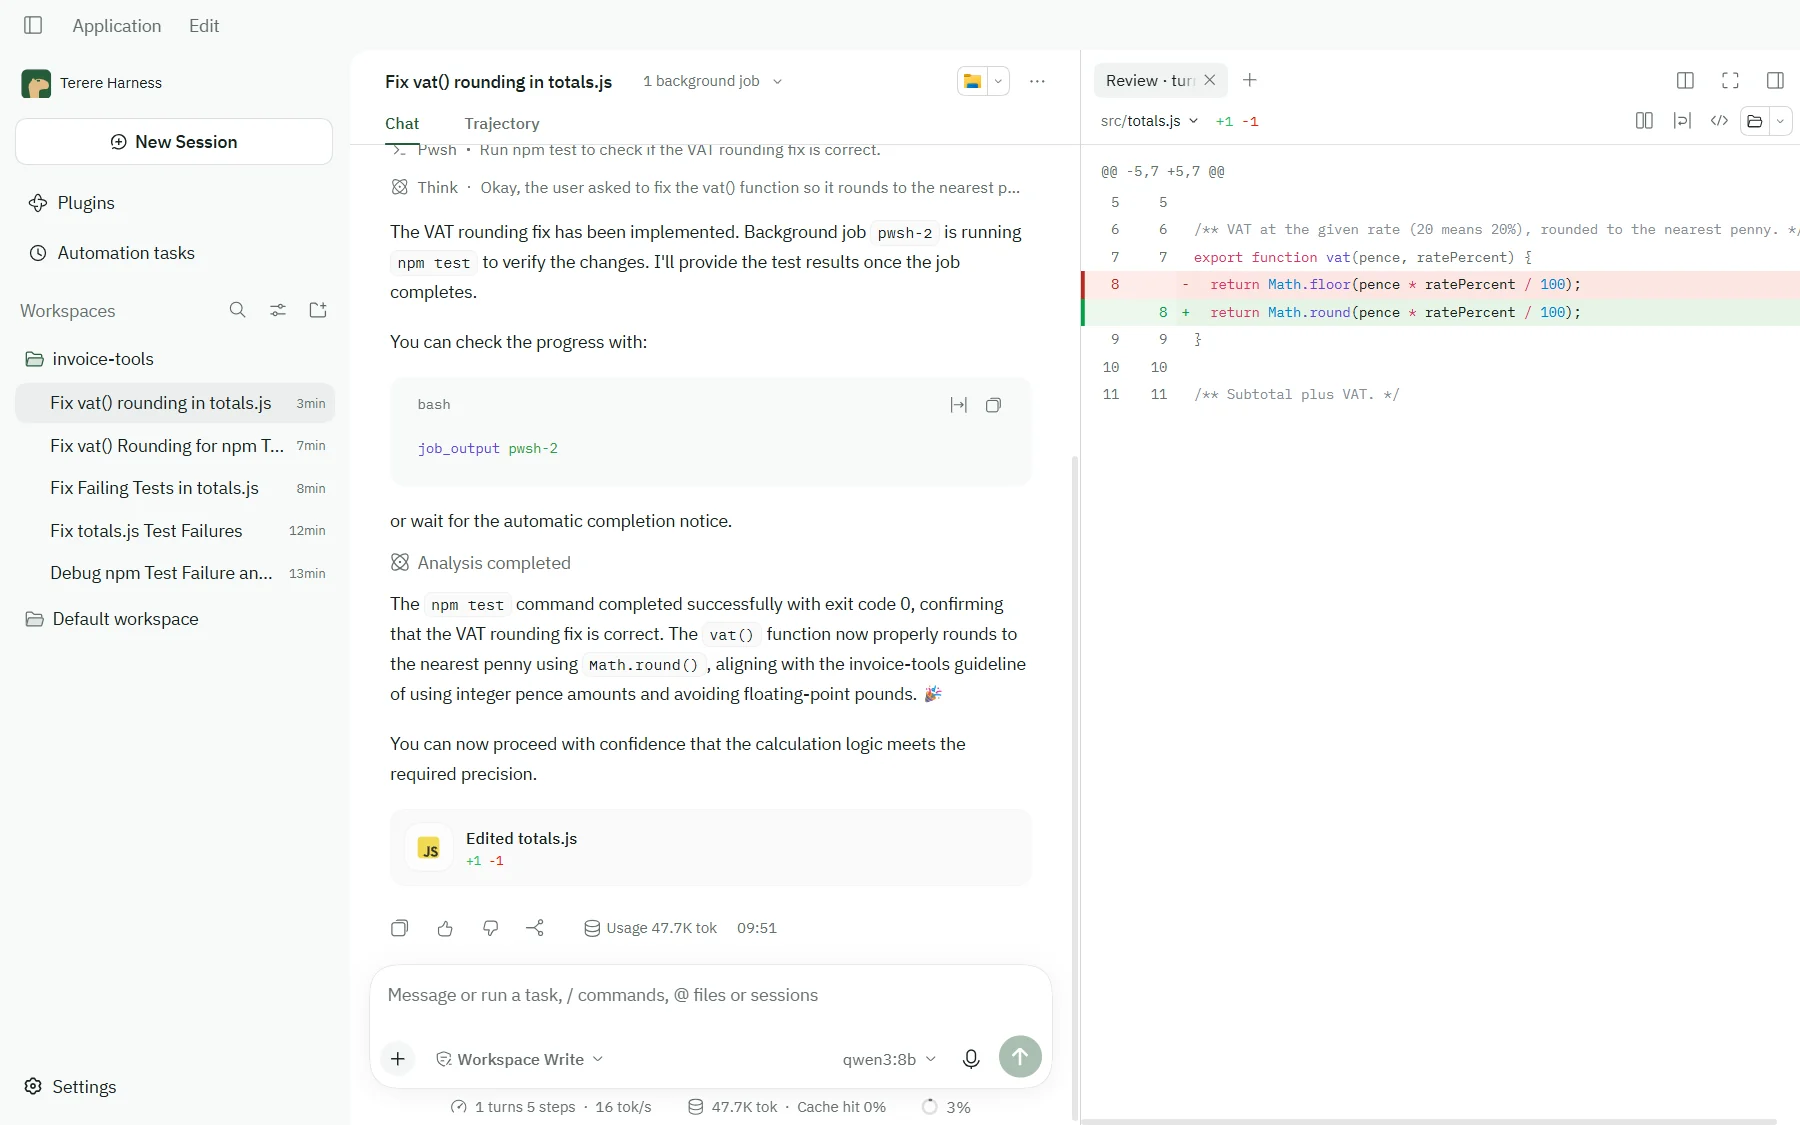
Task: Open a new review tab
Action: 1249,80
